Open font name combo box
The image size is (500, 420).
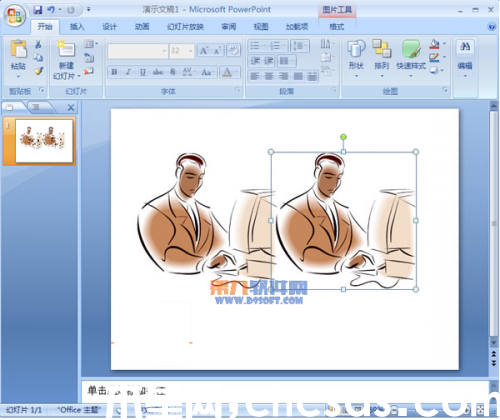pyautogui.click(x=138, y=51)
